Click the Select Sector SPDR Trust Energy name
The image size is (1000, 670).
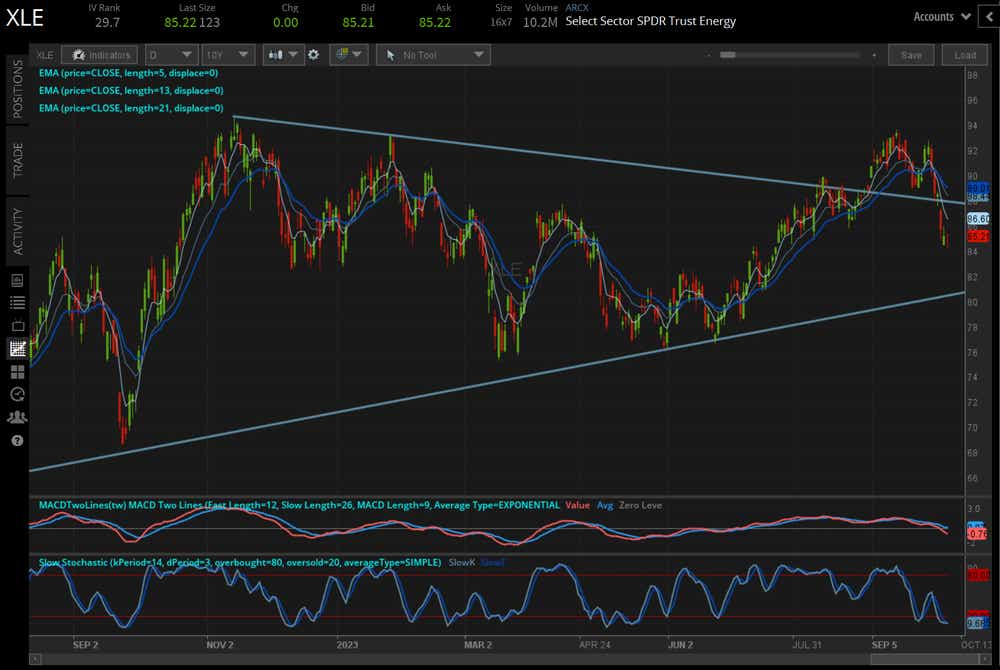point(651,21)
